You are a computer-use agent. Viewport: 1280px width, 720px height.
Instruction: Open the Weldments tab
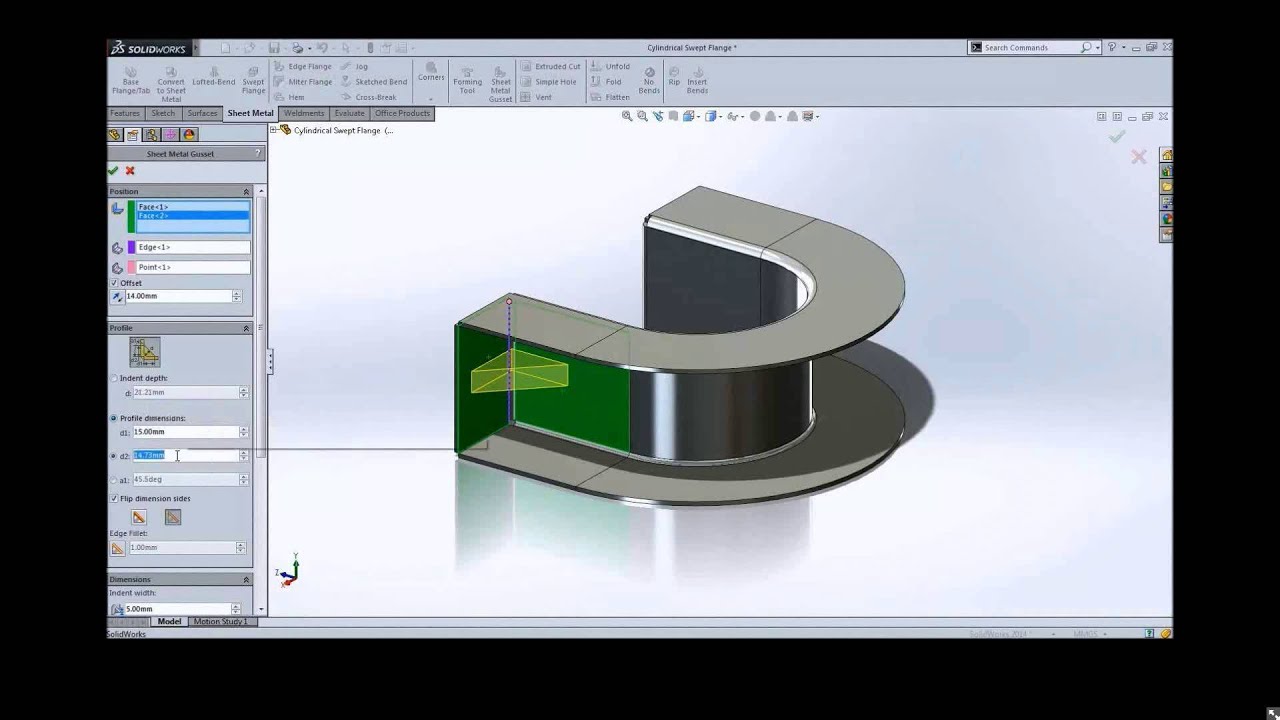[x=304, y=113]
